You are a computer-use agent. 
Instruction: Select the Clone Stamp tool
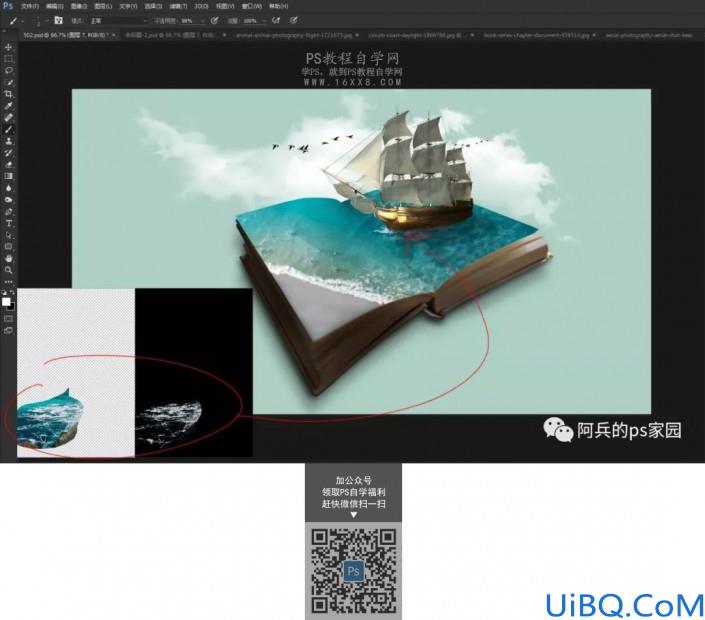(x=8, y=141)
